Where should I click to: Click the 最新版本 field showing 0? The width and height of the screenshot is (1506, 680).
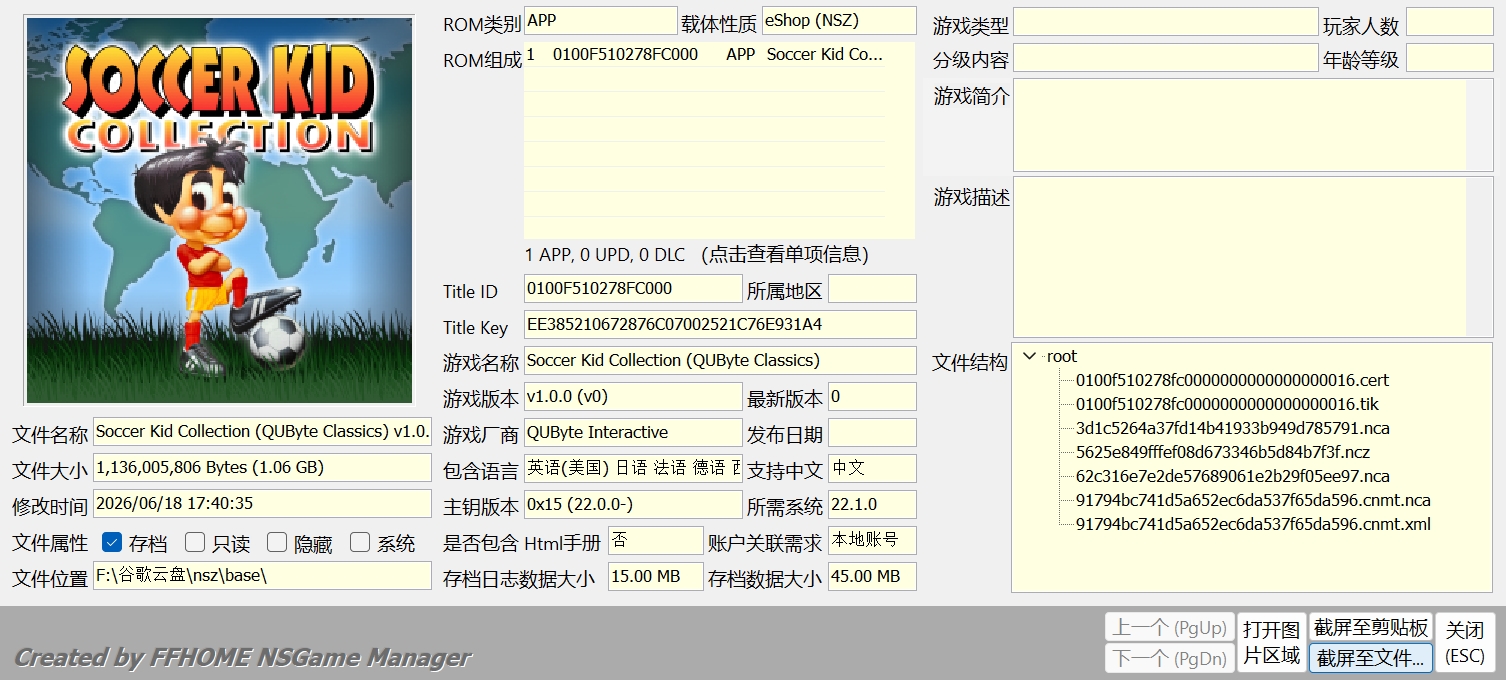(x=872, y=396)
